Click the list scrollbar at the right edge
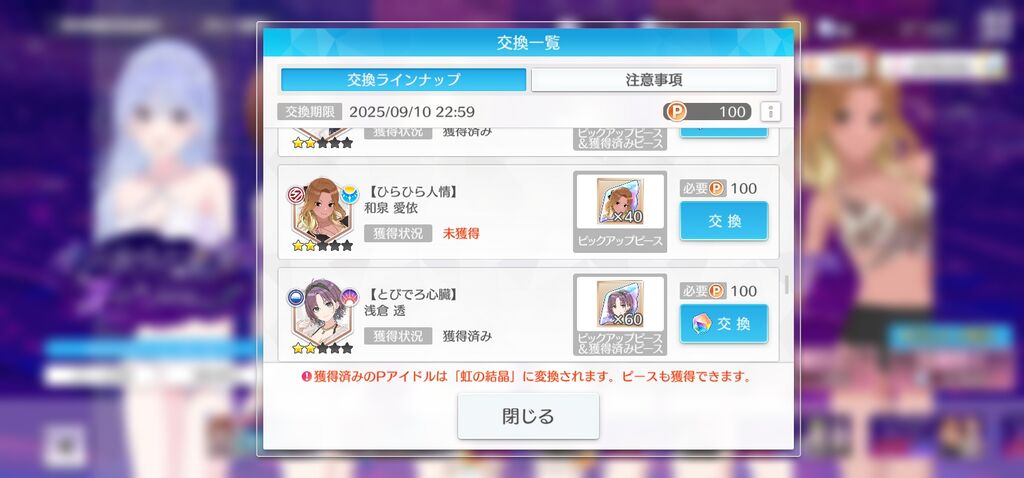The height and width of the screenshot is (478, 1024). click(x=787, y=283)
